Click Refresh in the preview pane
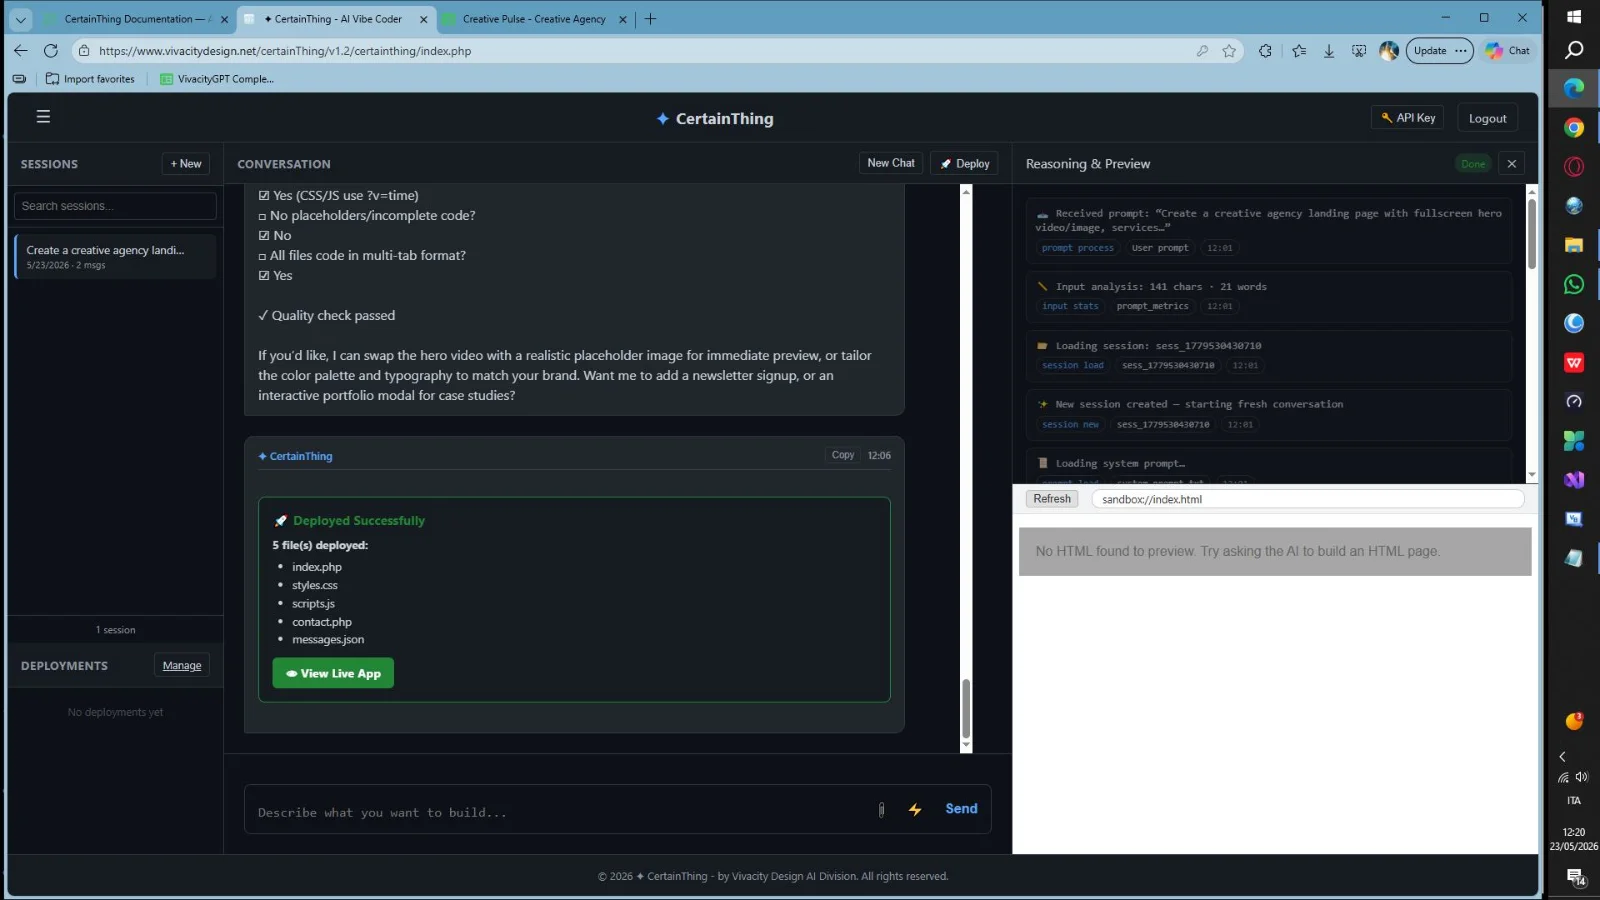Image resolution: width=1600 pixels, height=900 pixels. (x=1052, y=499)
